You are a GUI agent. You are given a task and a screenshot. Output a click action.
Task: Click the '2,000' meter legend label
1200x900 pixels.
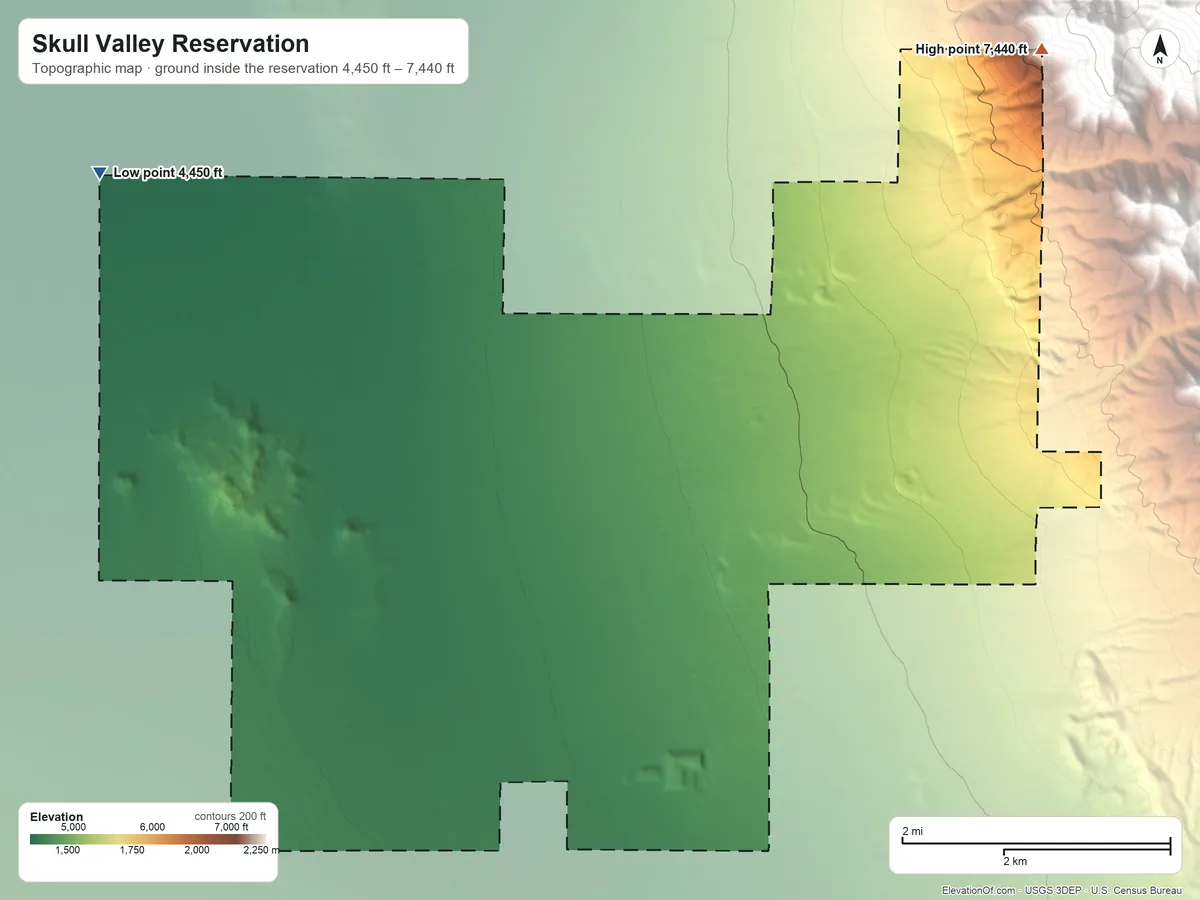point(197,850)
